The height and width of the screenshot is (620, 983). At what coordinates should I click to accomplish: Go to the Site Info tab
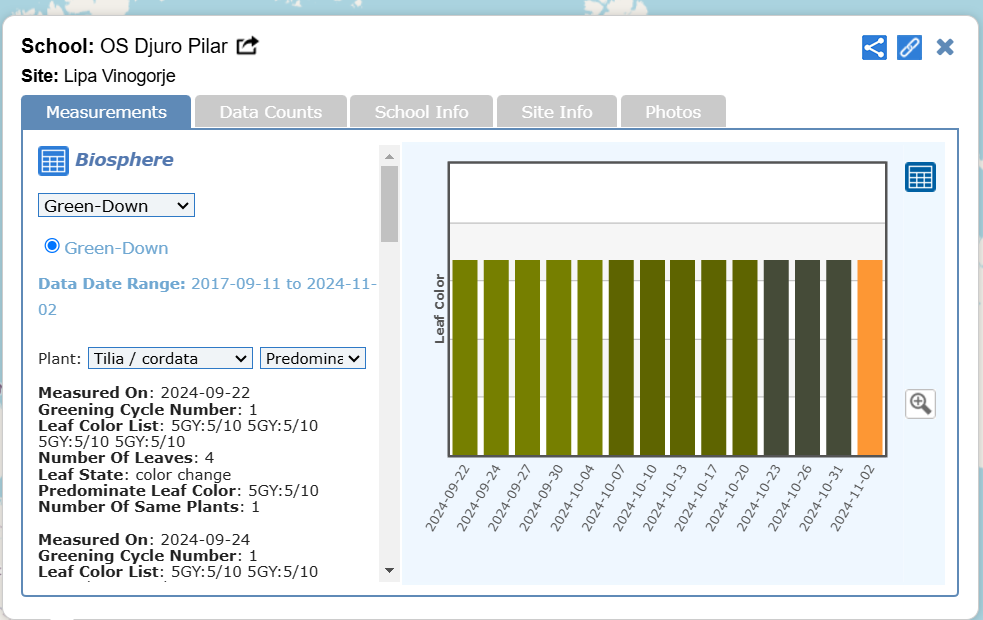pos(556,112)
